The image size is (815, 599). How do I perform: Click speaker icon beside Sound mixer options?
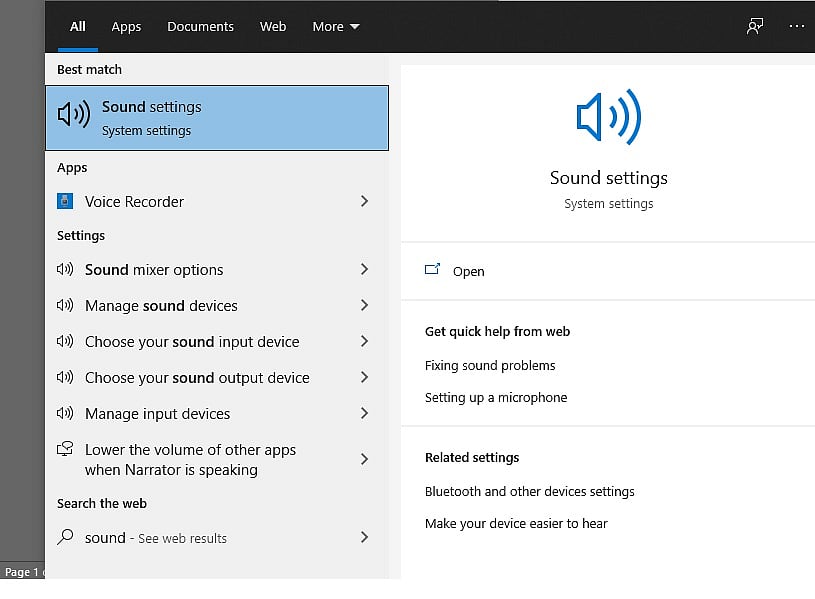65,269
